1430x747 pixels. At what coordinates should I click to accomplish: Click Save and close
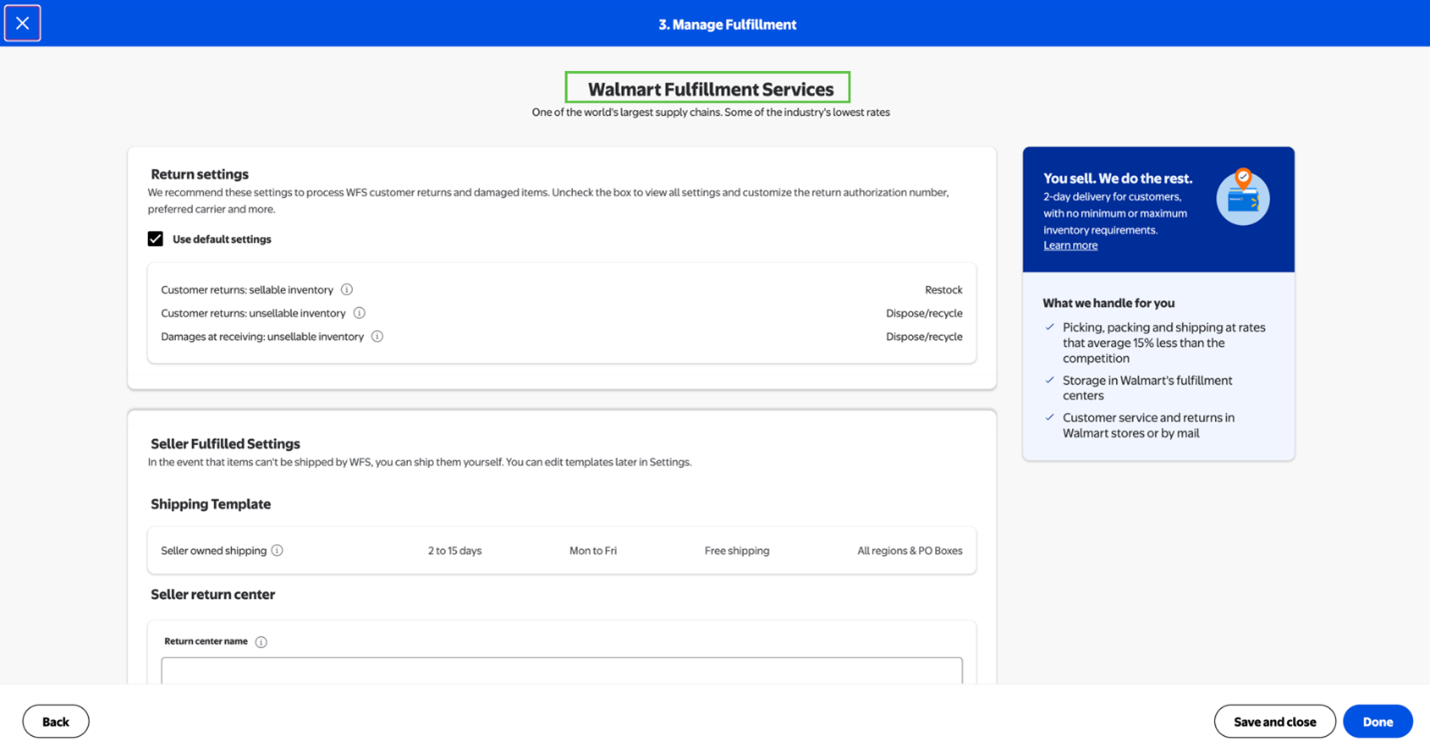(x=1275, y=722)
